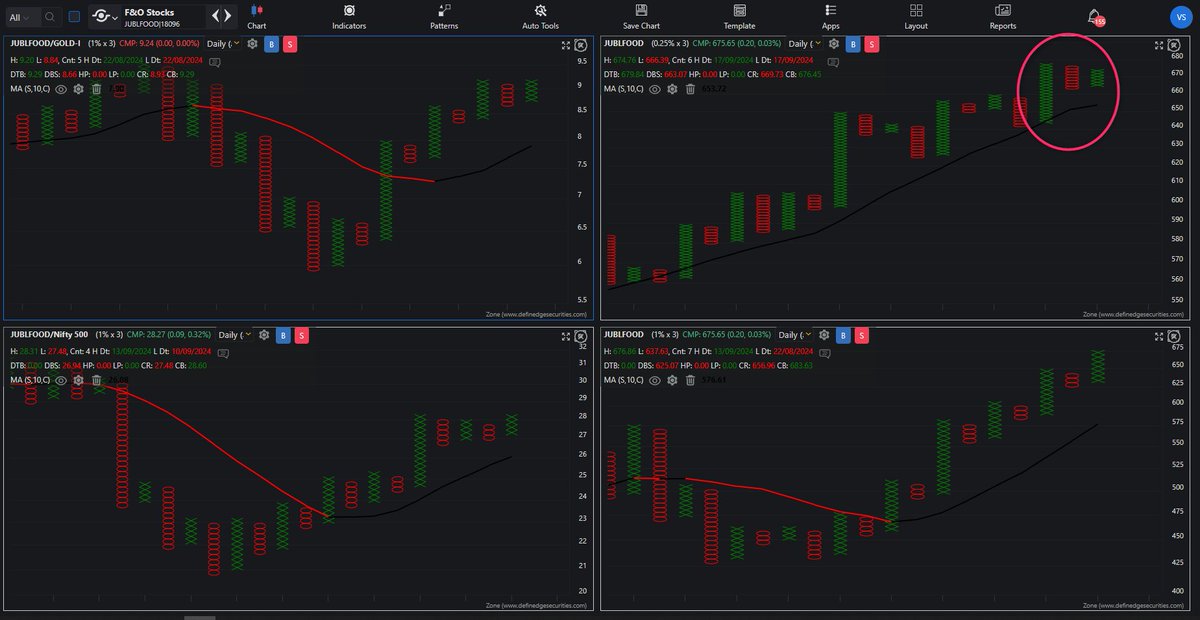Toggle MA visibility eye on JUBLFOOD/GOLD-I chart
This screenshot has width=1200, height=620.
[x=61, y=89]
